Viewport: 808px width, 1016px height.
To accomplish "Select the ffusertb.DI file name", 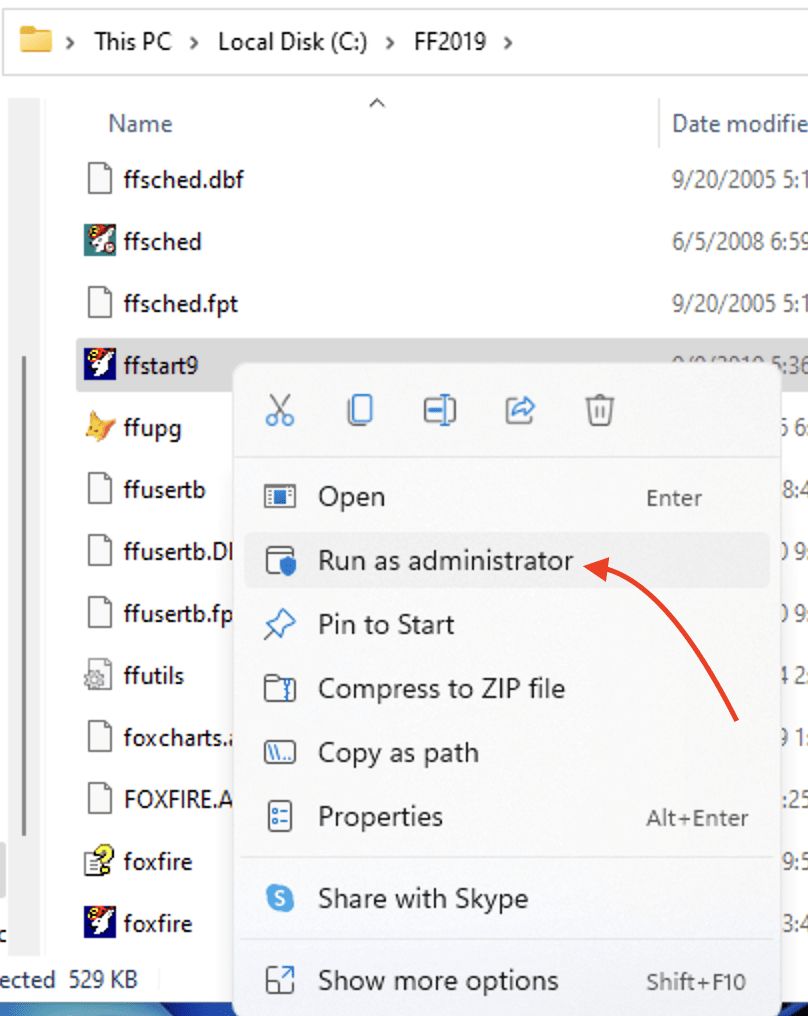I will (x=178, y=551).
